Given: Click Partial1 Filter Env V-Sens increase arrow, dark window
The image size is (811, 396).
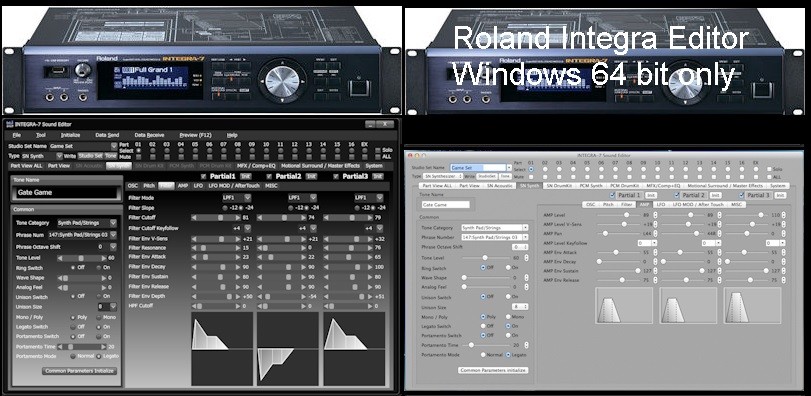Looking at the screenshot, I should (239, 239).
